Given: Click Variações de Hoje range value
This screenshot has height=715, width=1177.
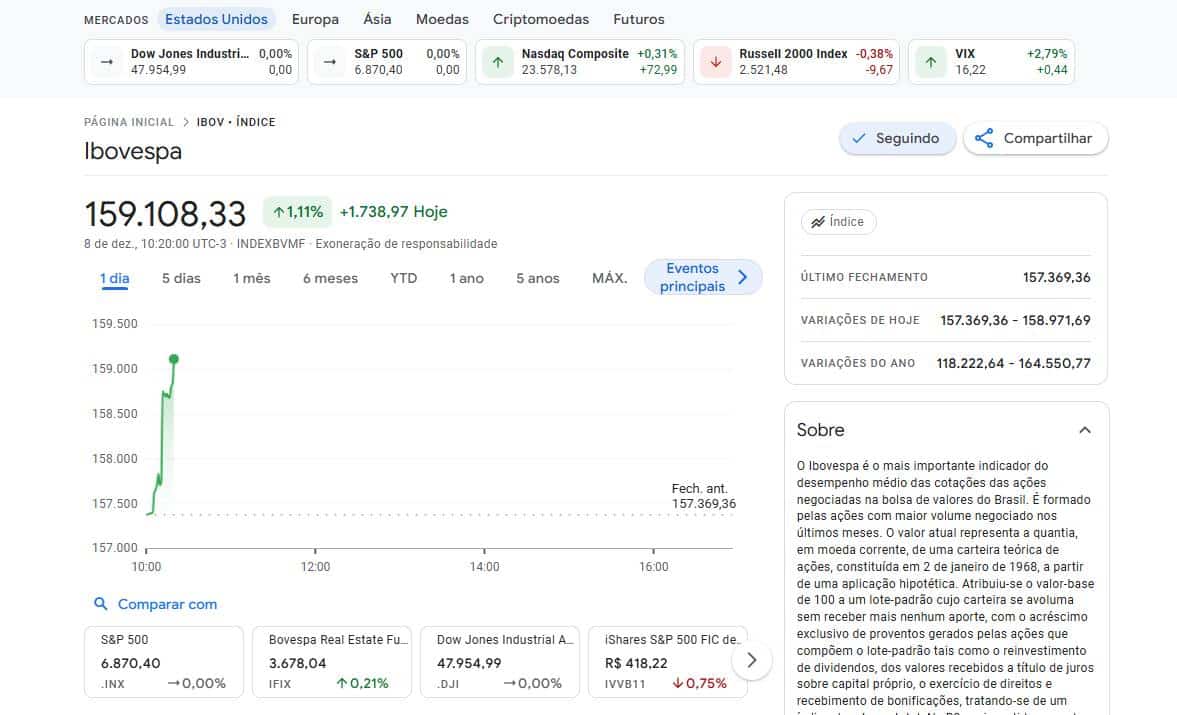Looking at the screenshot, I should (x=1015, y=320).
